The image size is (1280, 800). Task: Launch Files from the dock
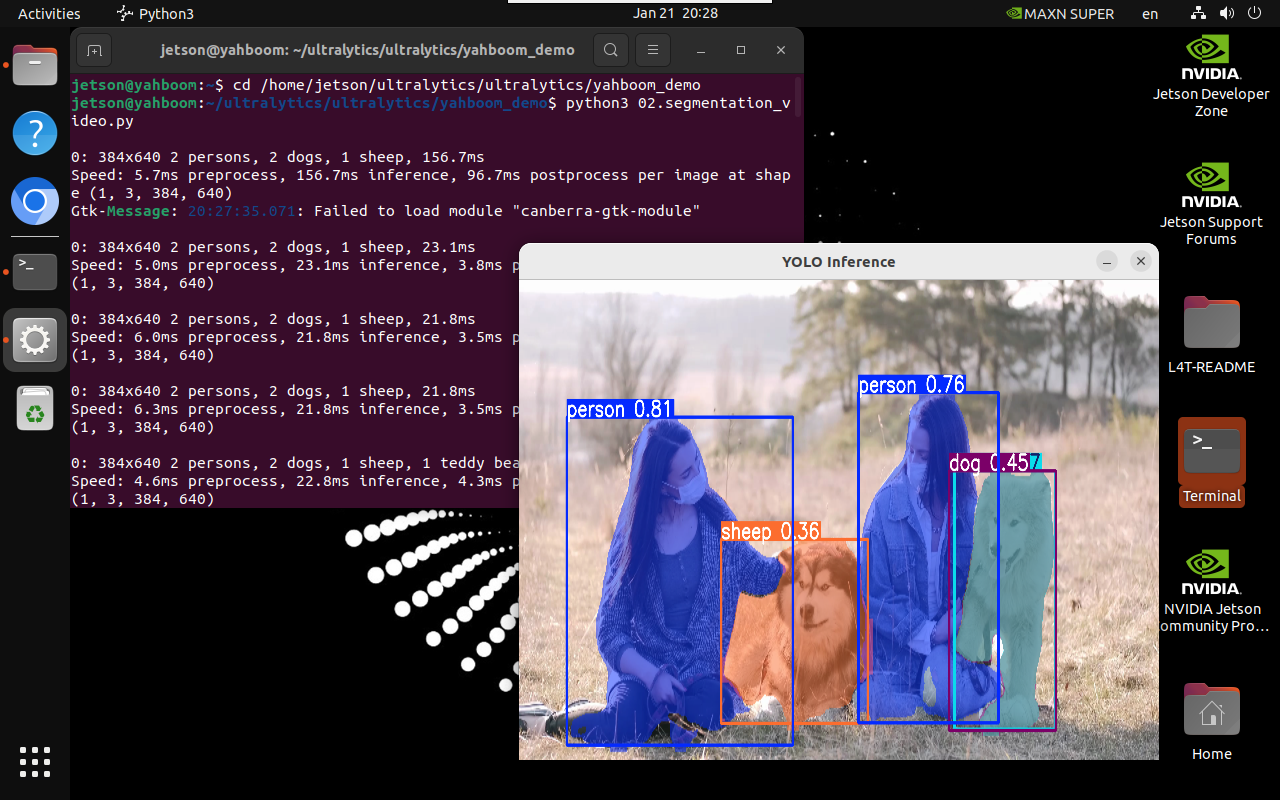tap(35, 67)
